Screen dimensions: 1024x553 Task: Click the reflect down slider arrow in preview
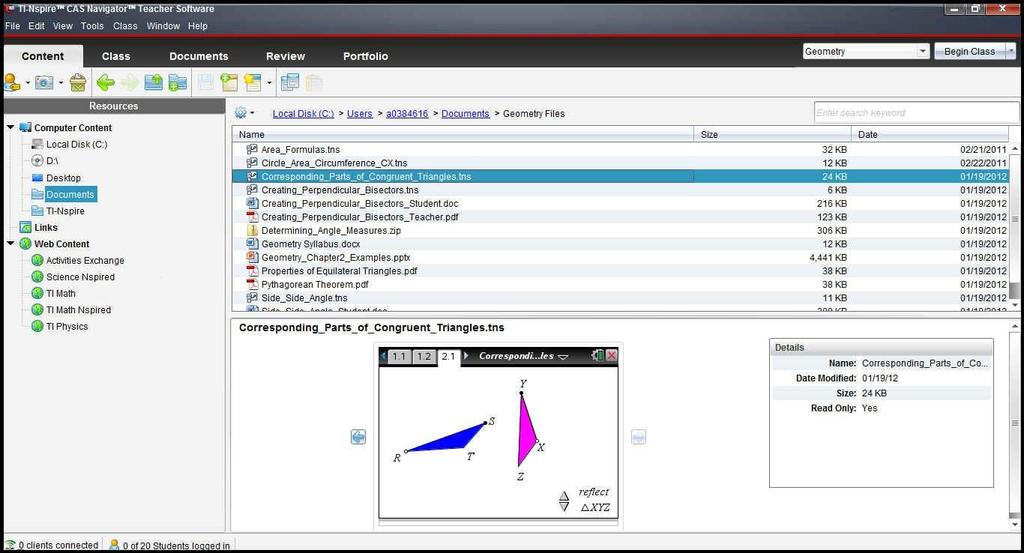tap(564, 506)
